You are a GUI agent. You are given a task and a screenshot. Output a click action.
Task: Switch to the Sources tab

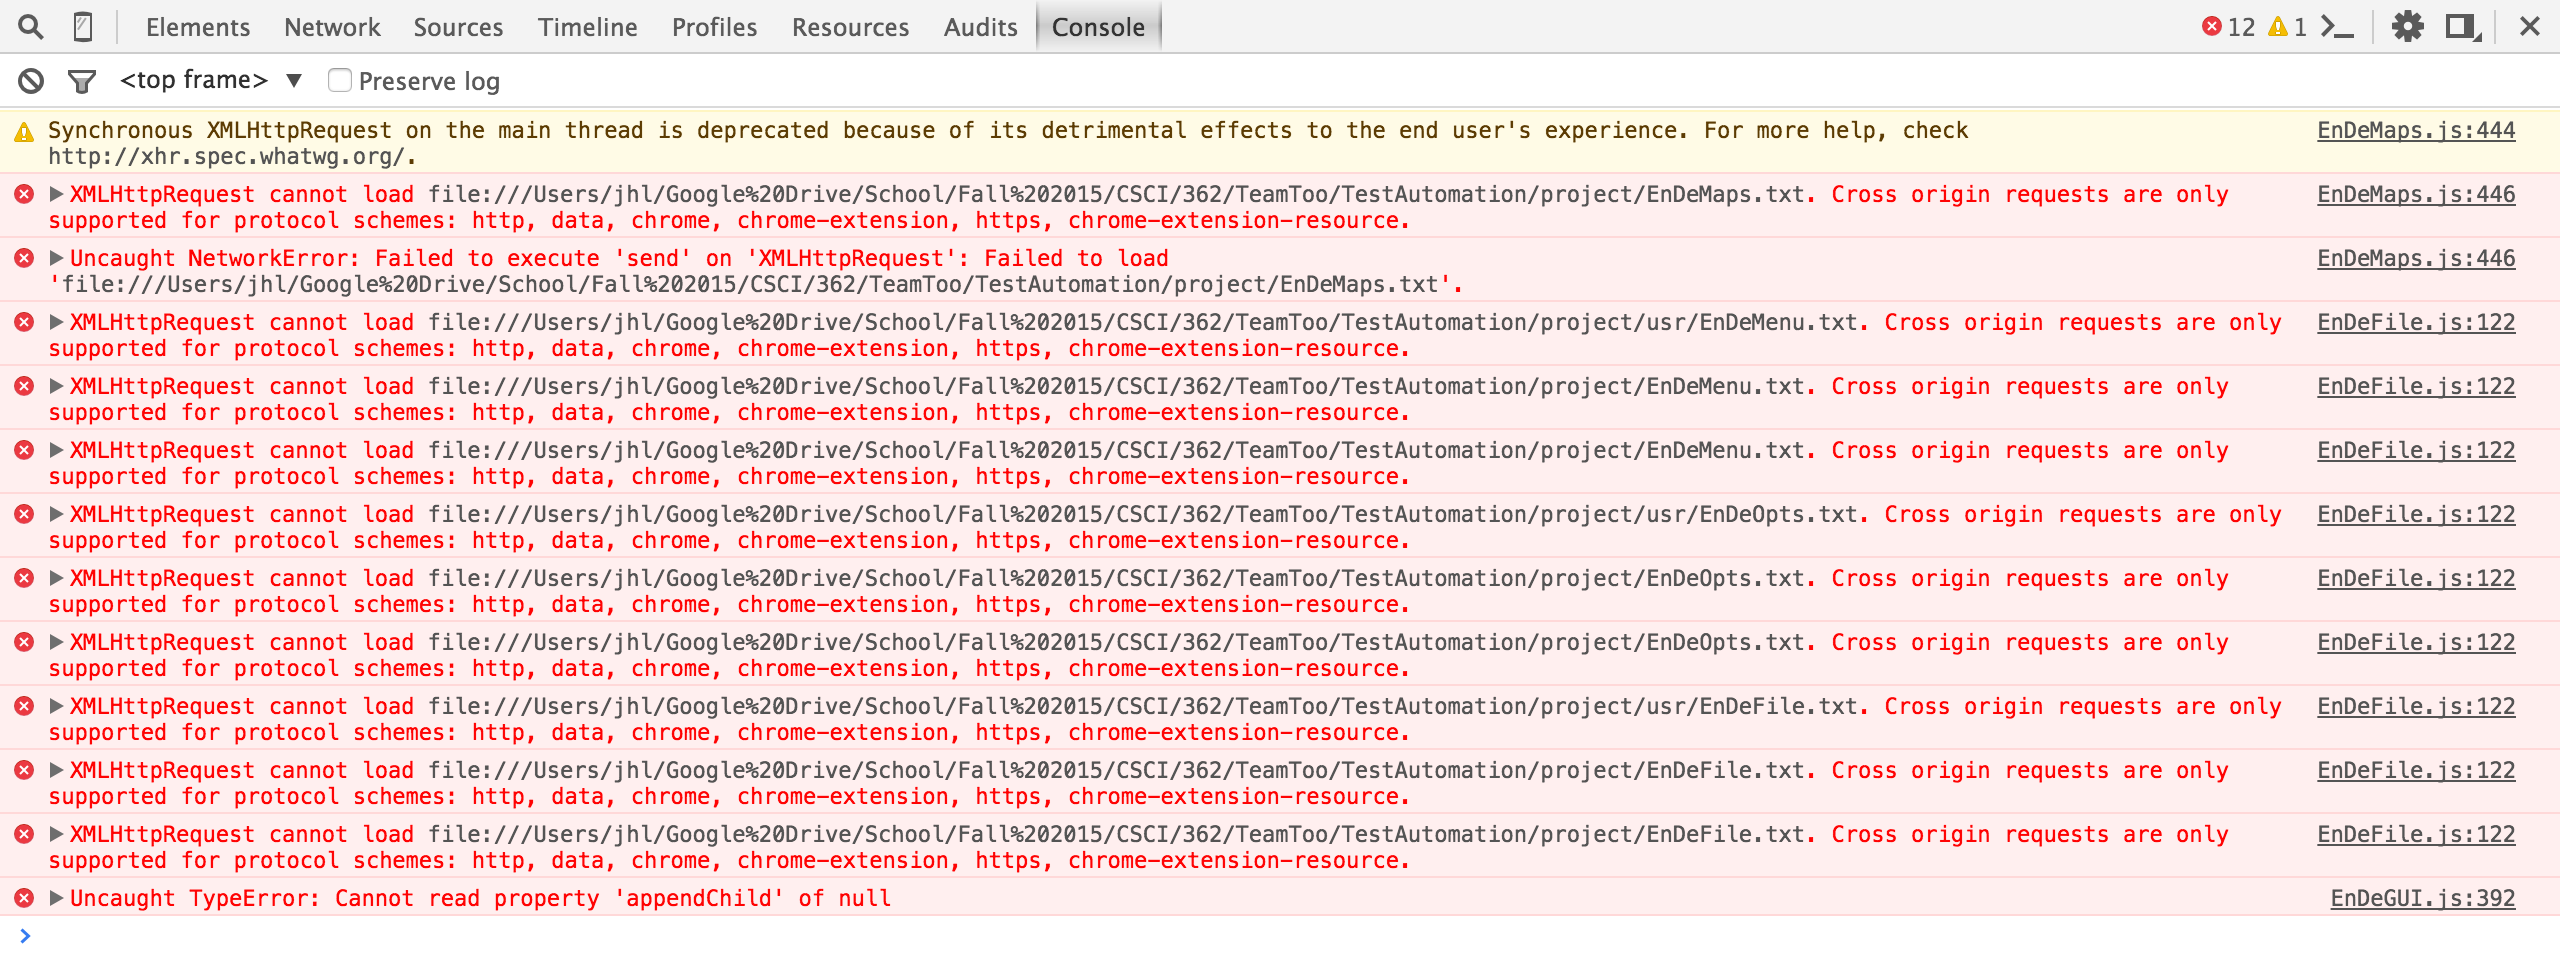coord(458,26)
